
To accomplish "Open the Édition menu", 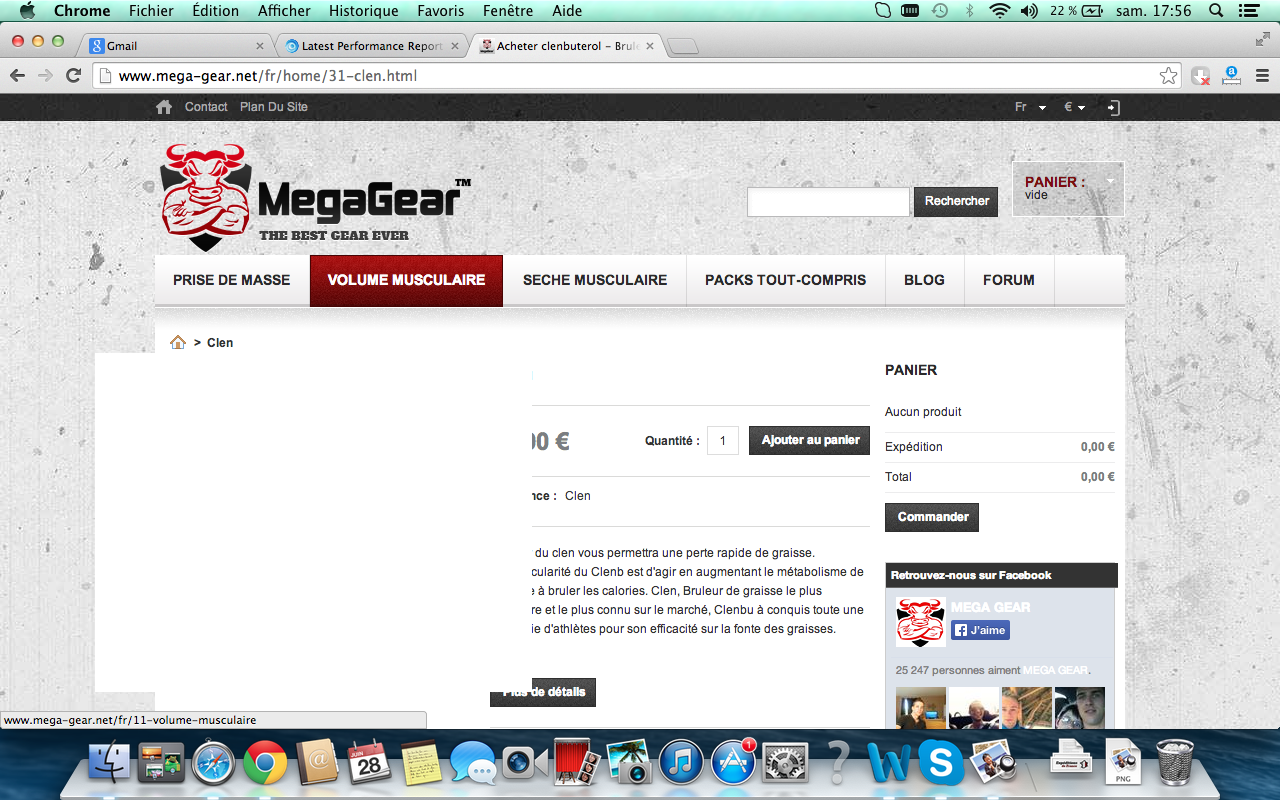I will pos(215,11).
